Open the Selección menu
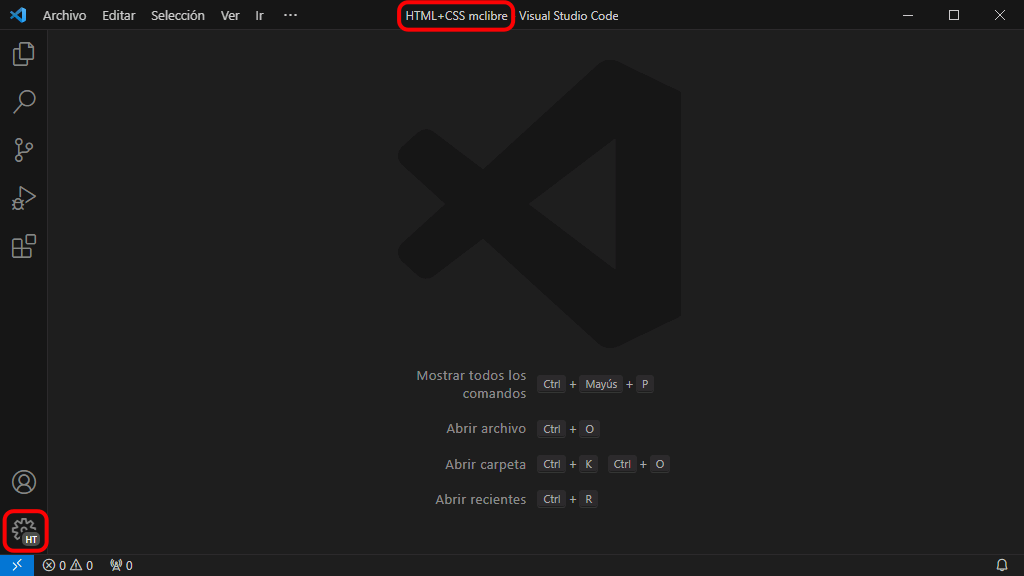This screenshot has width=1024, height=576. coord(178,16)
